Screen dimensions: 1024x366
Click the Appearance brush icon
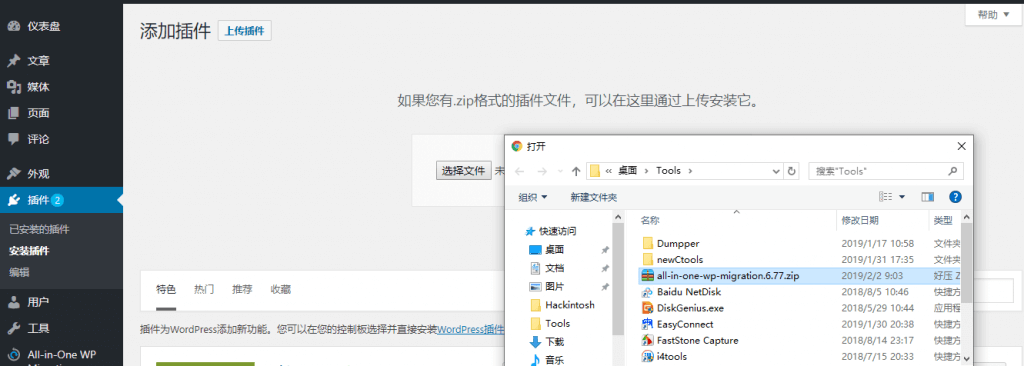click(x=14, y=174)
